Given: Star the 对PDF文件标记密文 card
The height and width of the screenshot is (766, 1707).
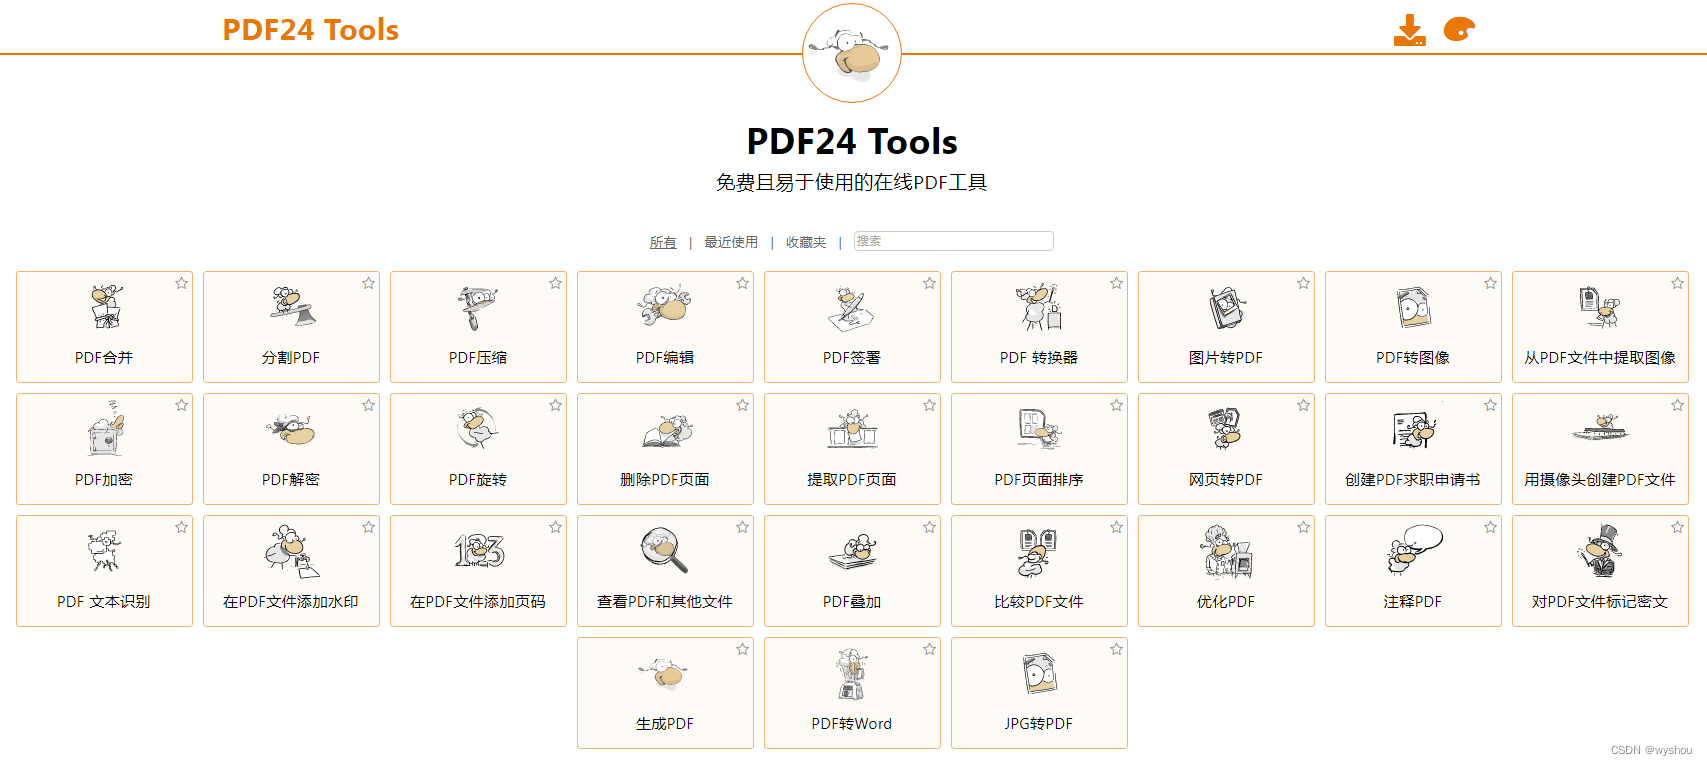Looking at the screenshot, I should 1677,527.
